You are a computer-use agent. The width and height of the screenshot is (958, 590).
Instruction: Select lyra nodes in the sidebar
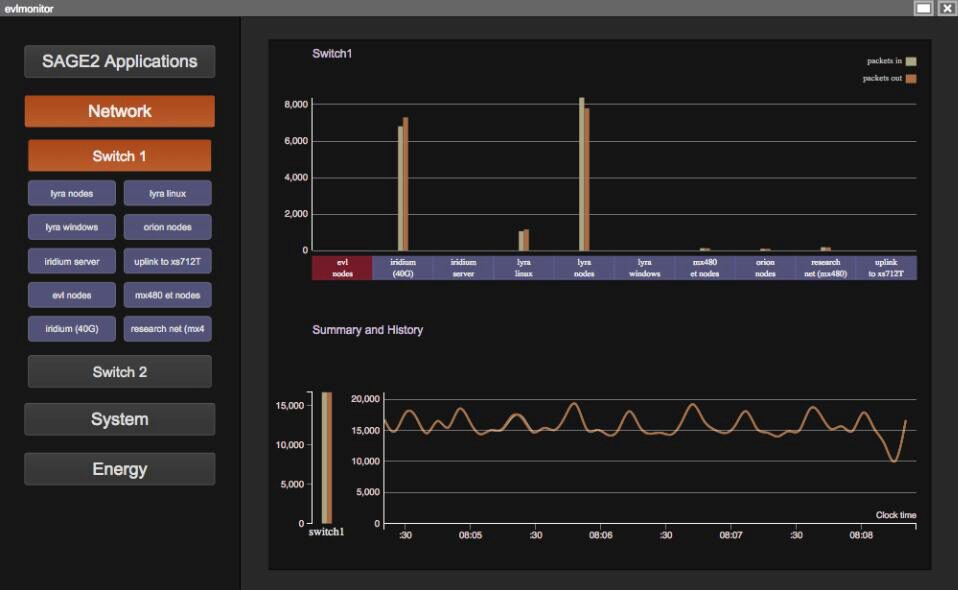(x=71, y=192)
